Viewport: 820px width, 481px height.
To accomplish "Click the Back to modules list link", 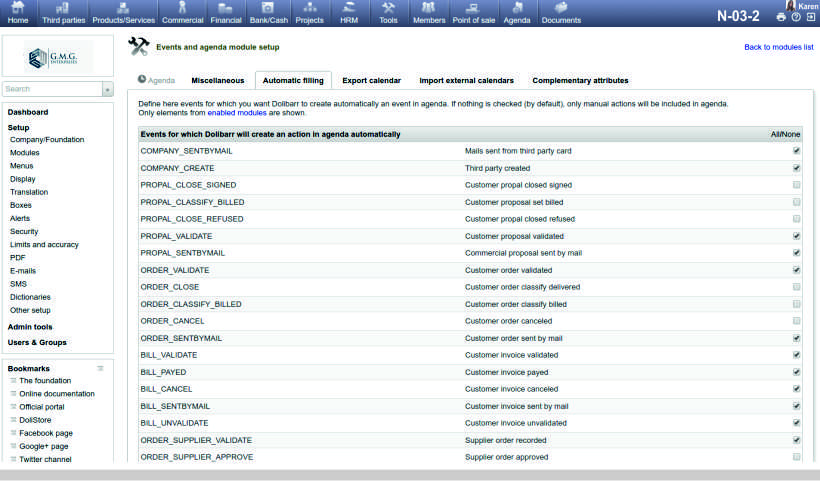I will 778,47.
